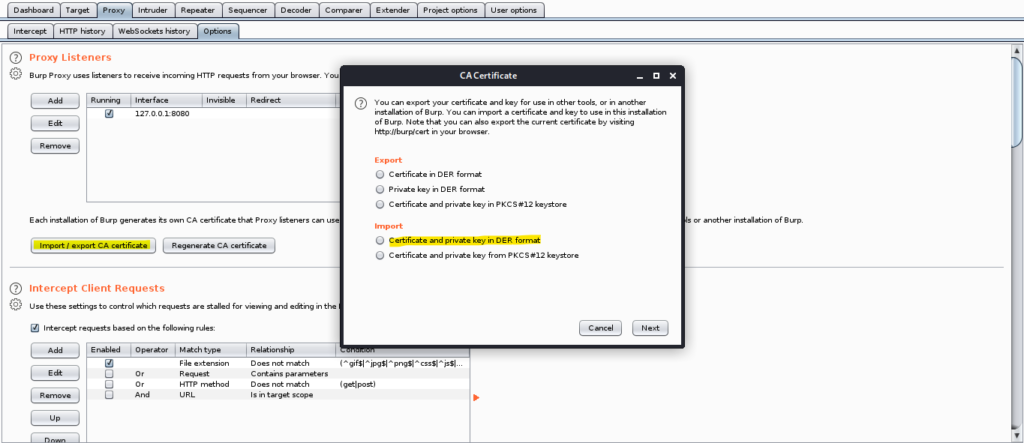The height and width of the screenshot is (443, 1024).
Task: Switch to the Sequencer tab
Action: pyautogui.click(x=248, y=10)
